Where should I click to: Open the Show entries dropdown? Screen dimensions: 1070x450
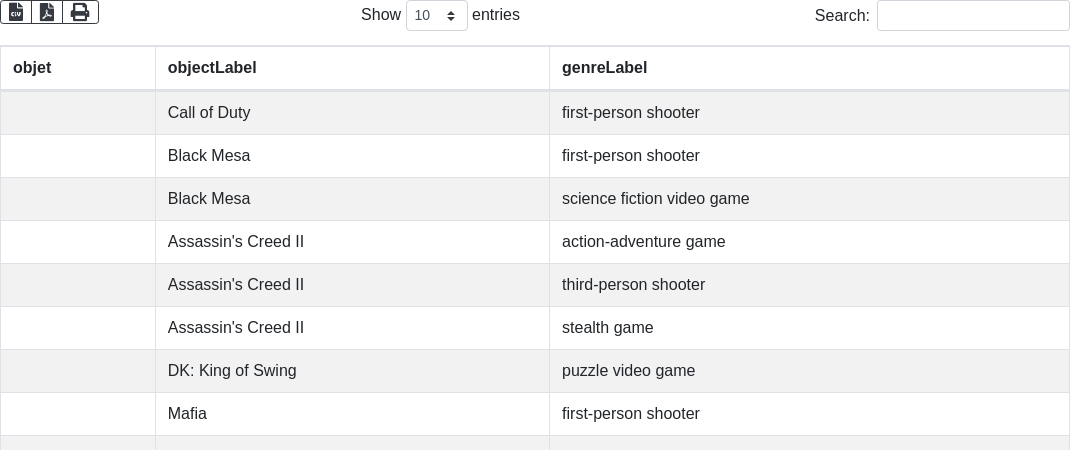click(x=436, y=15)
